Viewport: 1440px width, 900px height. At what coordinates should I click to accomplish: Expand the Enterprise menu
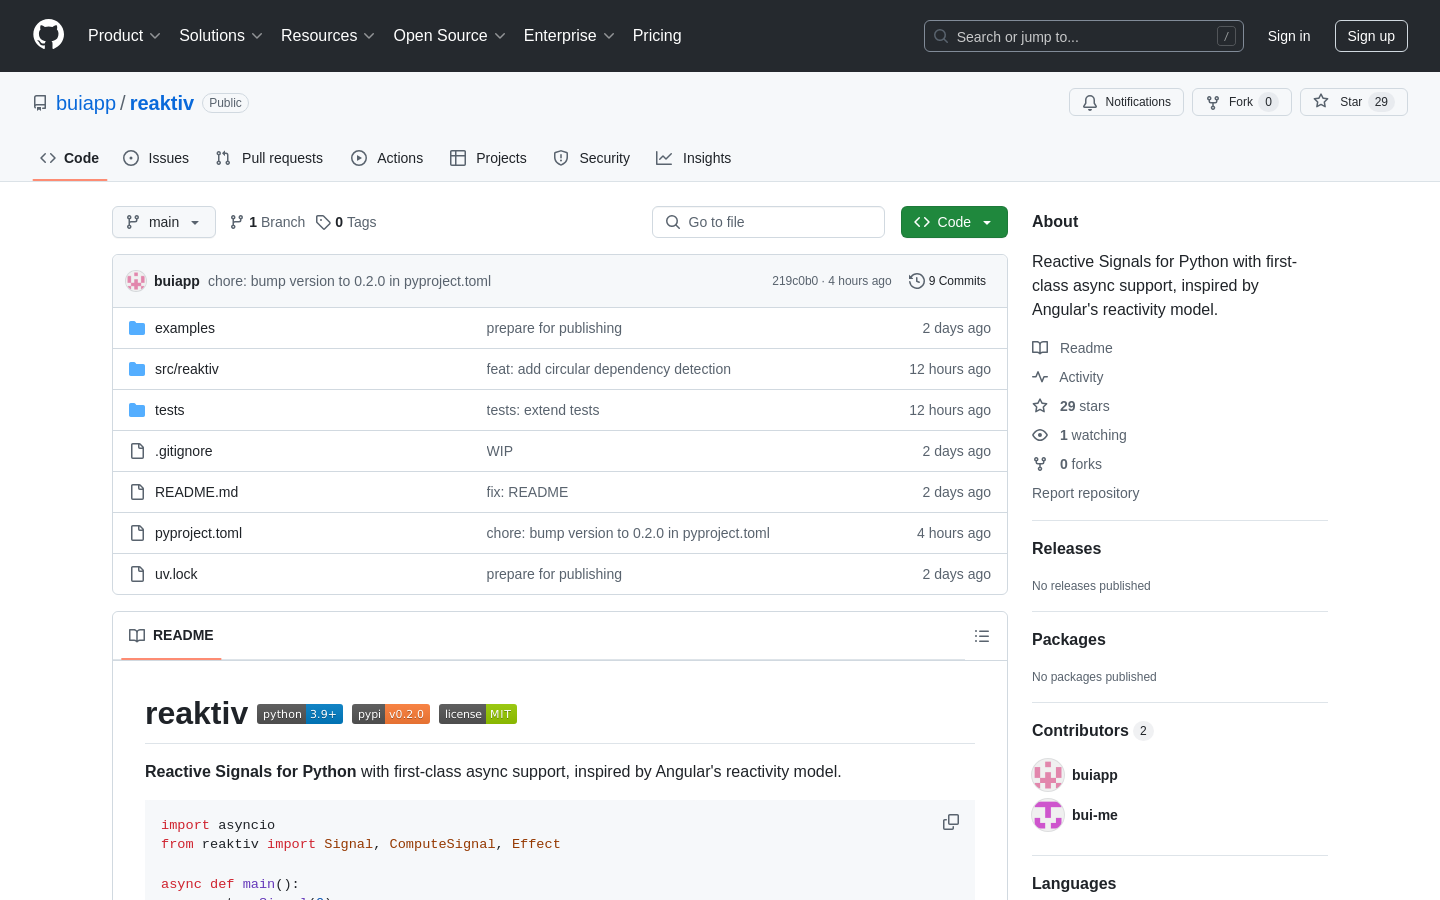pyautogui.click(x=569, y=36)
